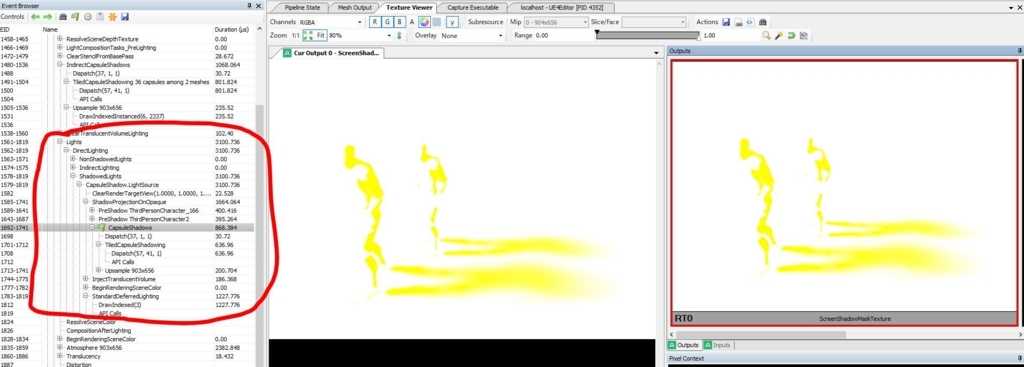Click the goto-location binoculars icon in Actions
The width and height of the screenshot is (1024, 367).
click(762, 22)
